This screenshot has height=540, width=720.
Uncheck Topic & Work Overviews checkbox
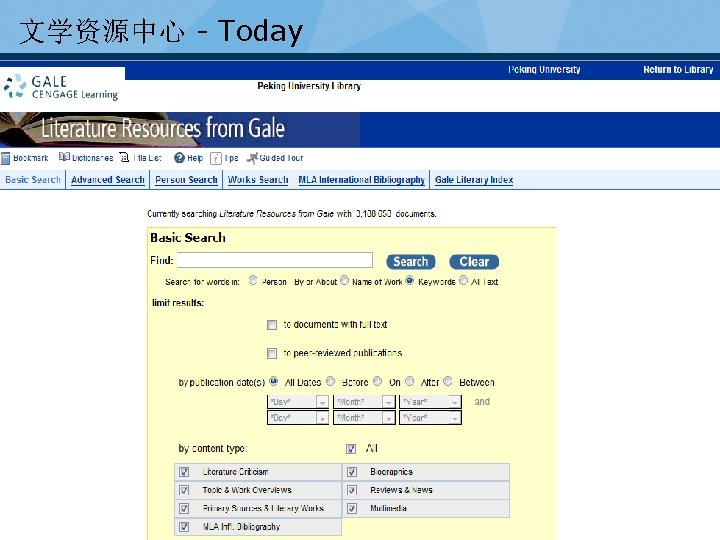tap(184, 490)
